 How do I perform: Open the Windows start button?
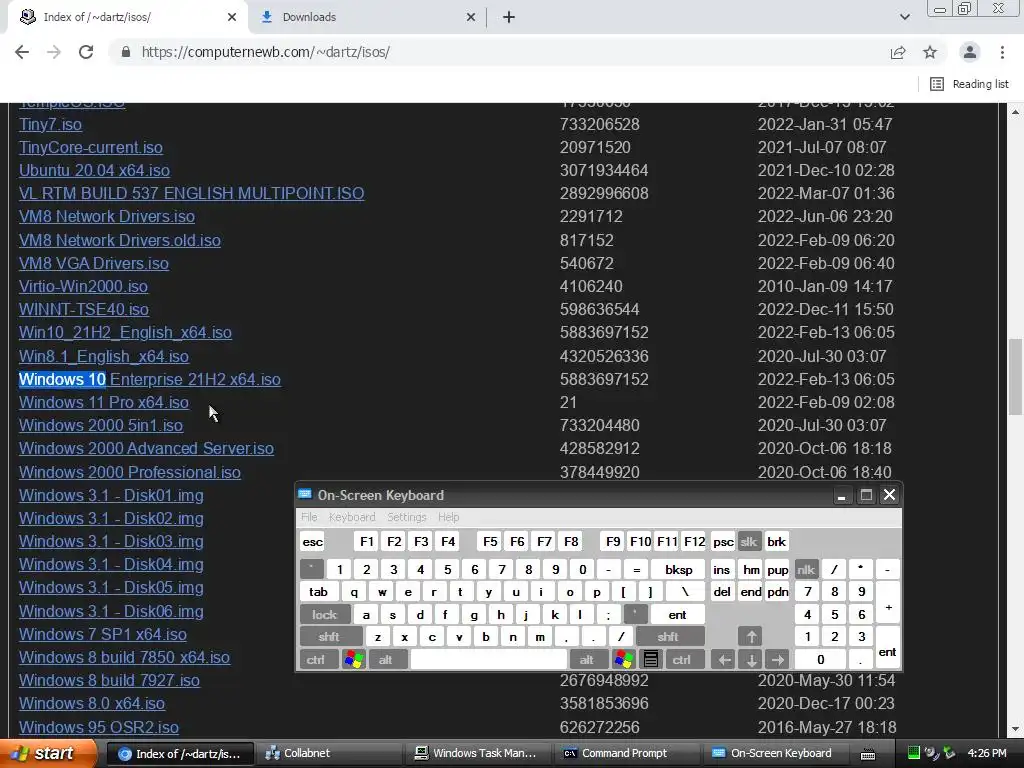47,754
